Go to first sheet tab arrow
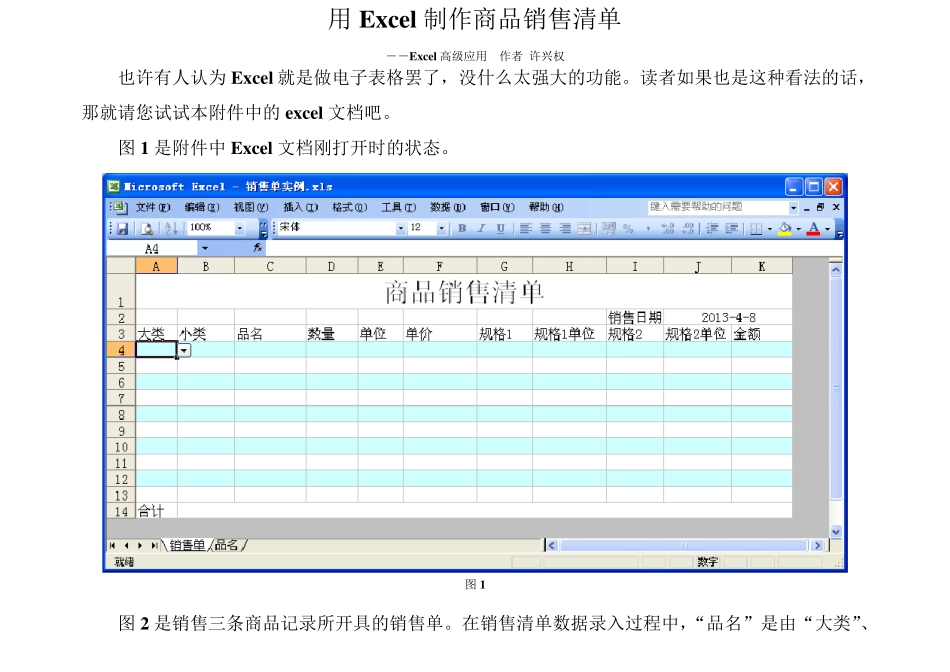Screen dimensions: 950x672 click(x=113, y=545)
